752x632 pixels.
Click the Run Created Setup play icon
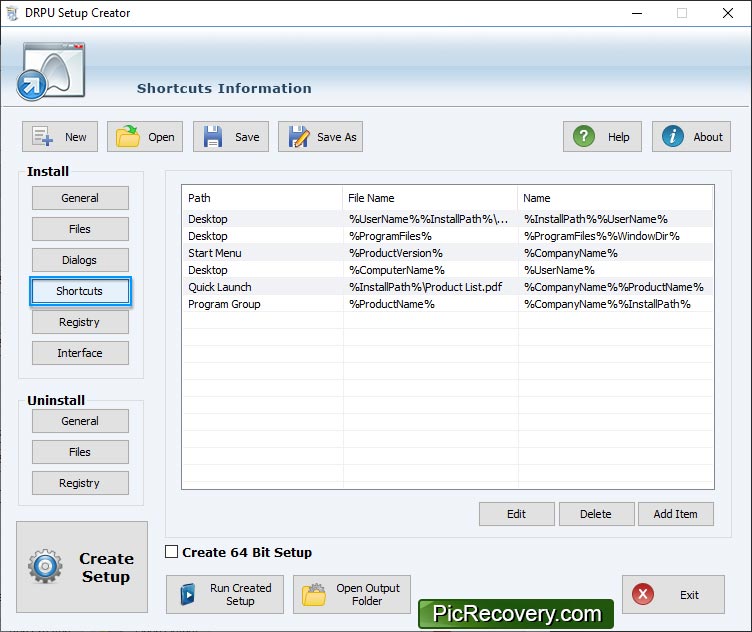[x=188, y=595]
